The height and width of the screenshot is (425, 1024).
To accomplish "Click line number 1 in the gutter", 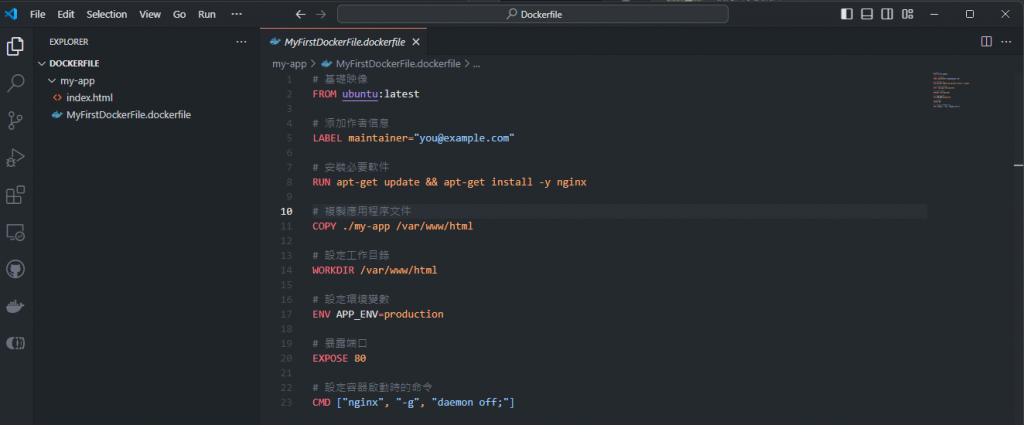I will coord(289,80).
